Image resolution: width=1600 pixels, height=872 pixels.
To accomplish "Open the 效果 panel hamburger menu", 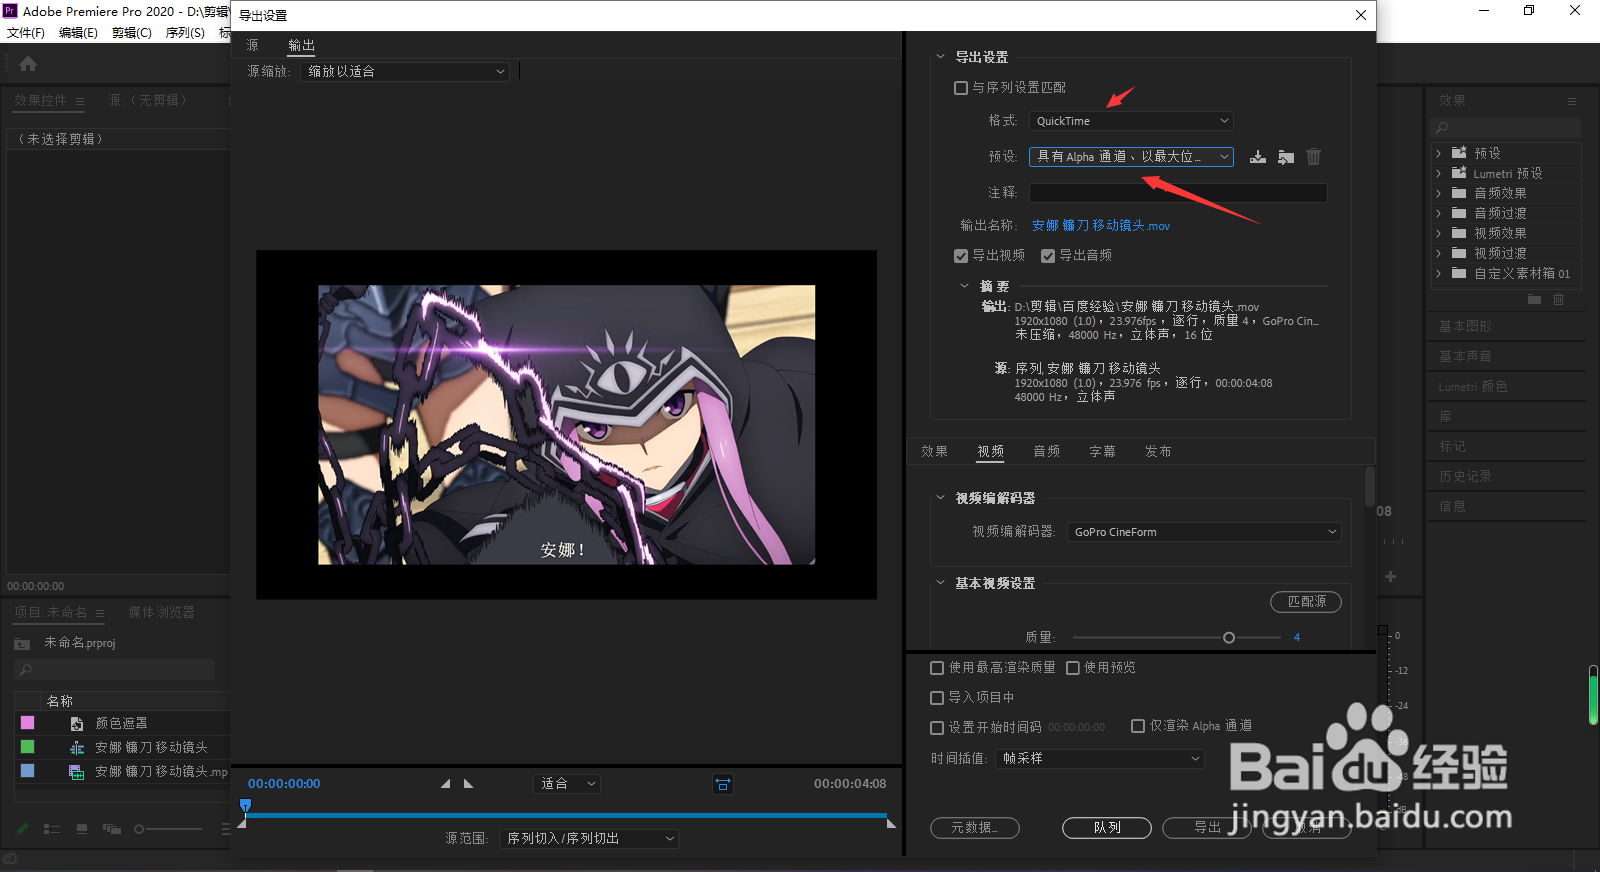I will tap(1572, 101).
